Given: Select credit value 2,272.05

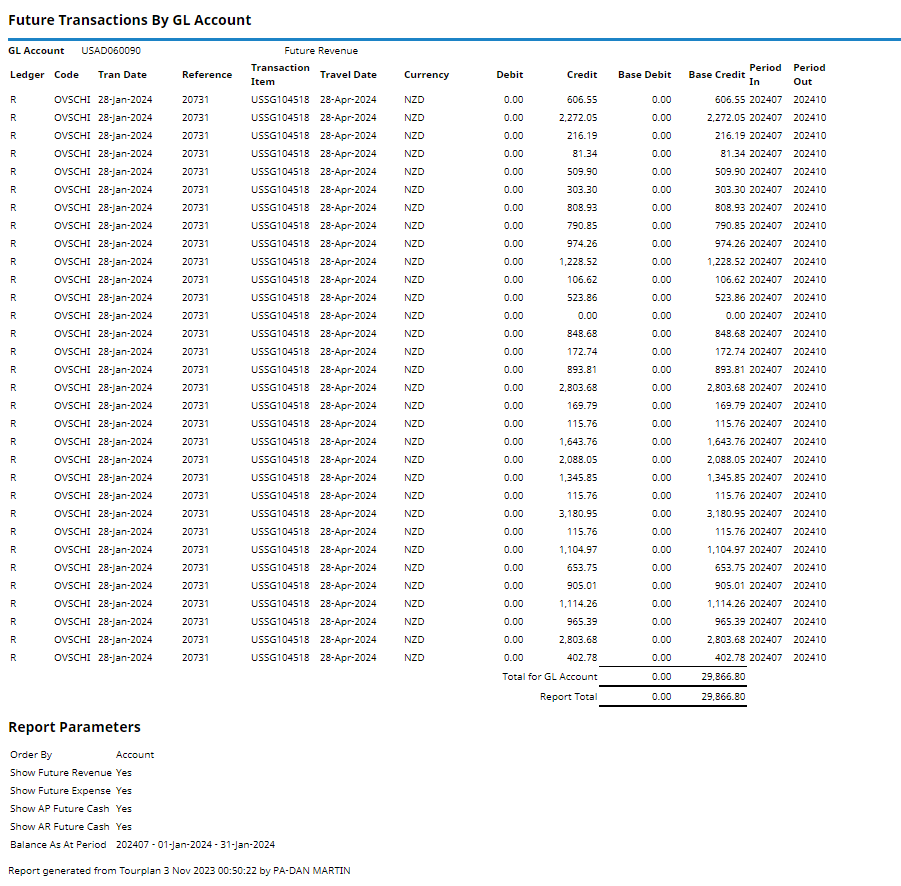Looking at the screenshot, I should pos(577,117).
